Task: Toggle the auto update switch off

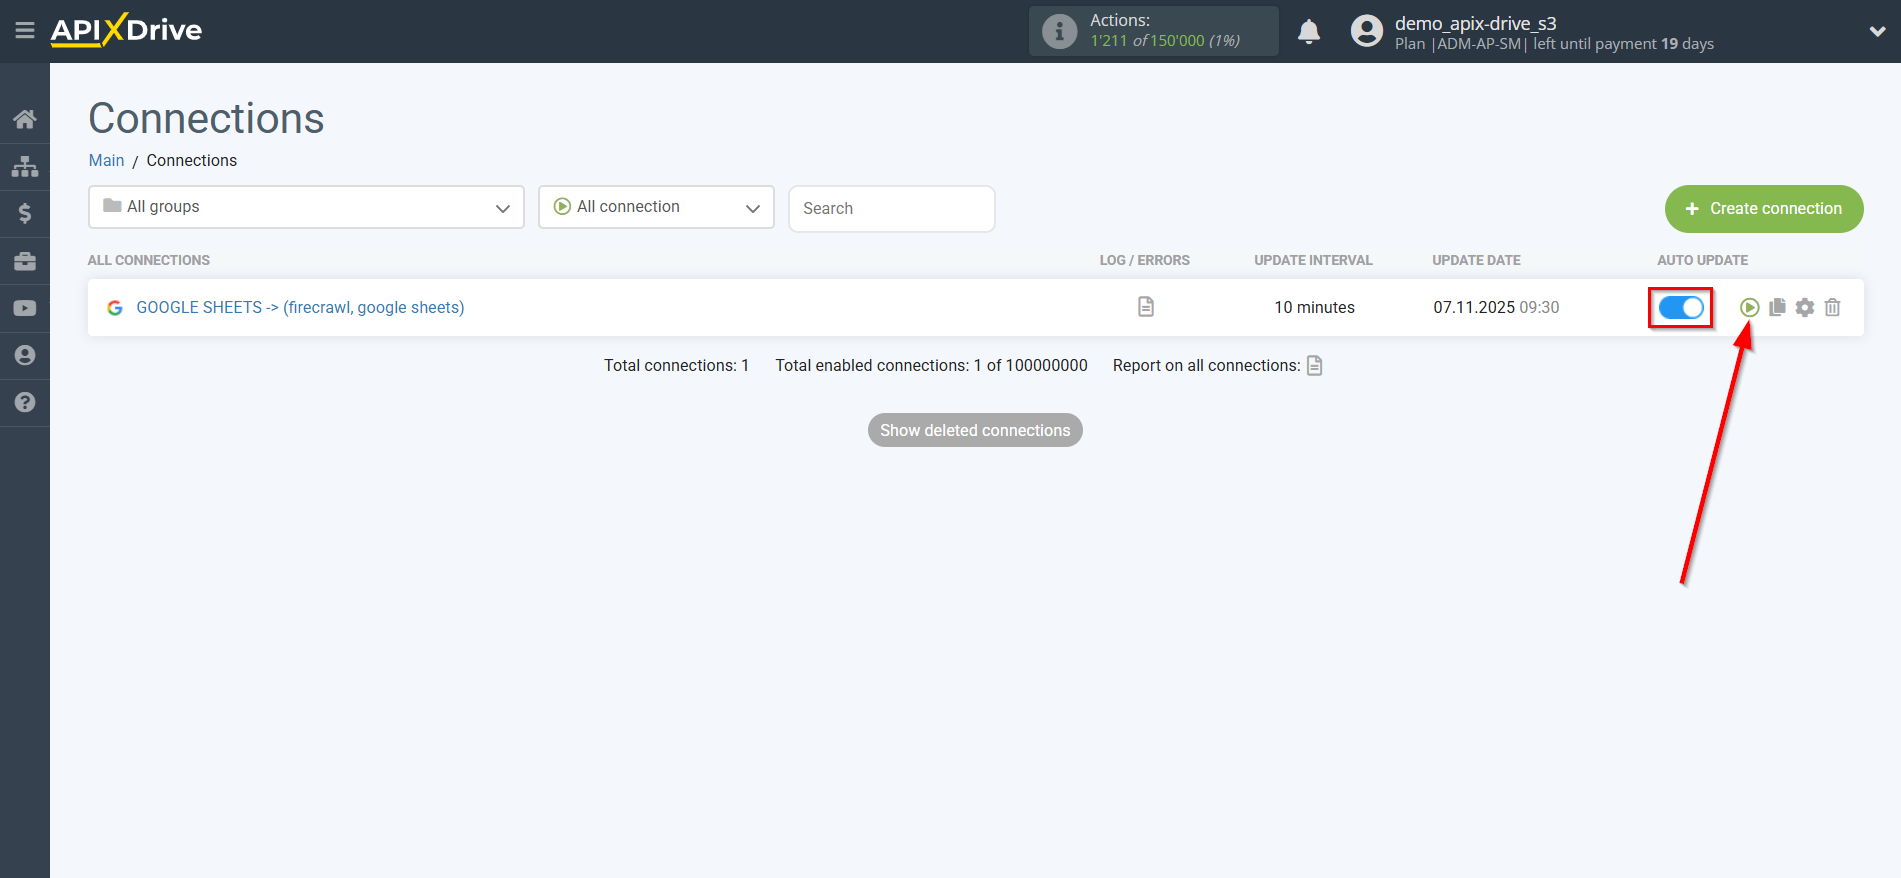Action: click(x=1681, y=308)
